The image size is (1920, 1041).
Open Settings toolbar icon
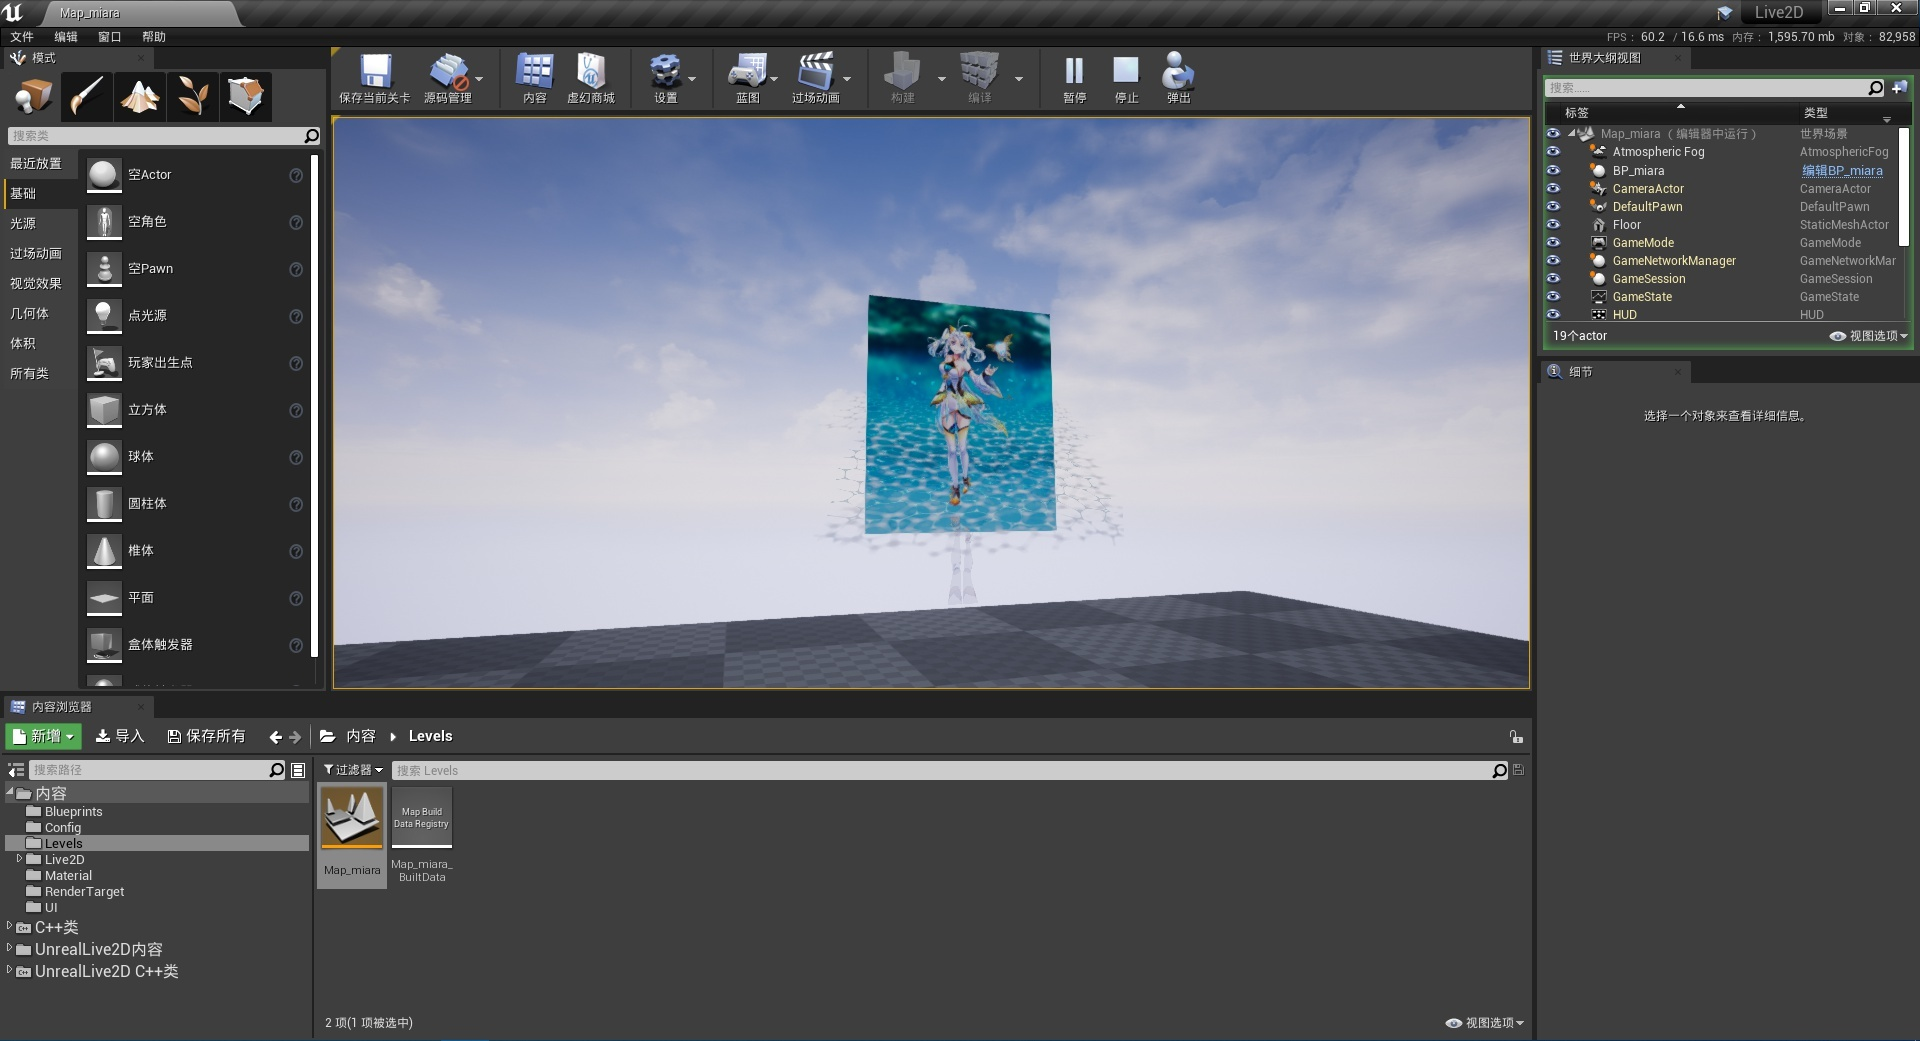(x=665, y=72)
